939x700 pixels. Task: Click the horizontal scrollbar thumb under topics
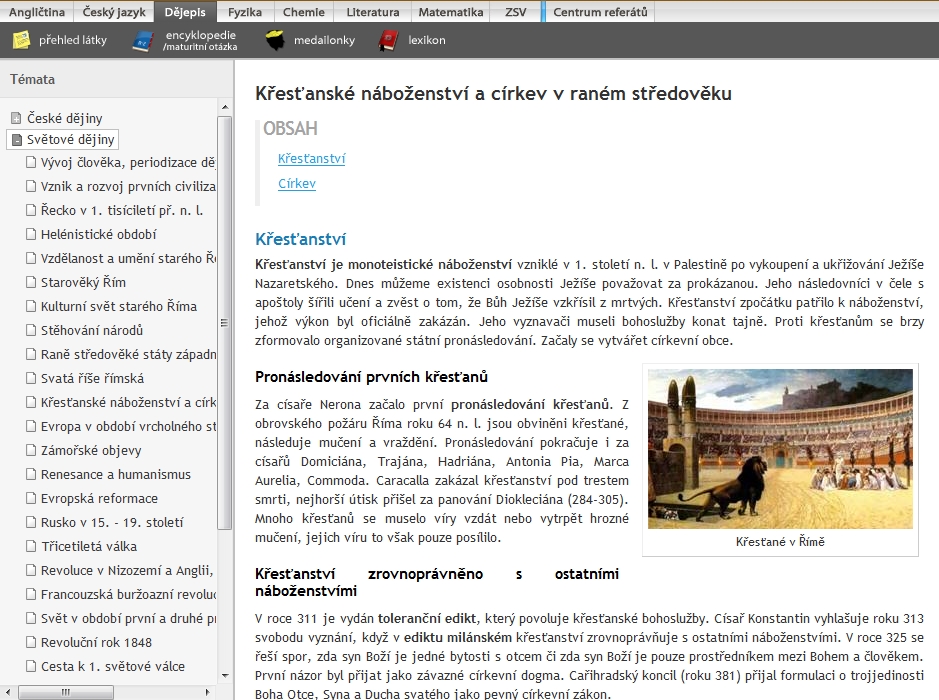[65, 692]
